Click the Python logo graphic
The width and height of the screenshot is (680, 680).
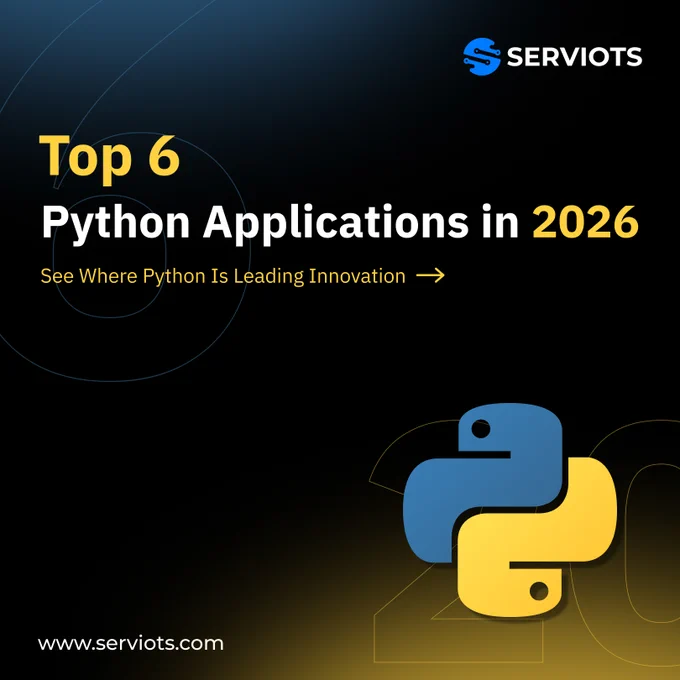pos(510,510)
